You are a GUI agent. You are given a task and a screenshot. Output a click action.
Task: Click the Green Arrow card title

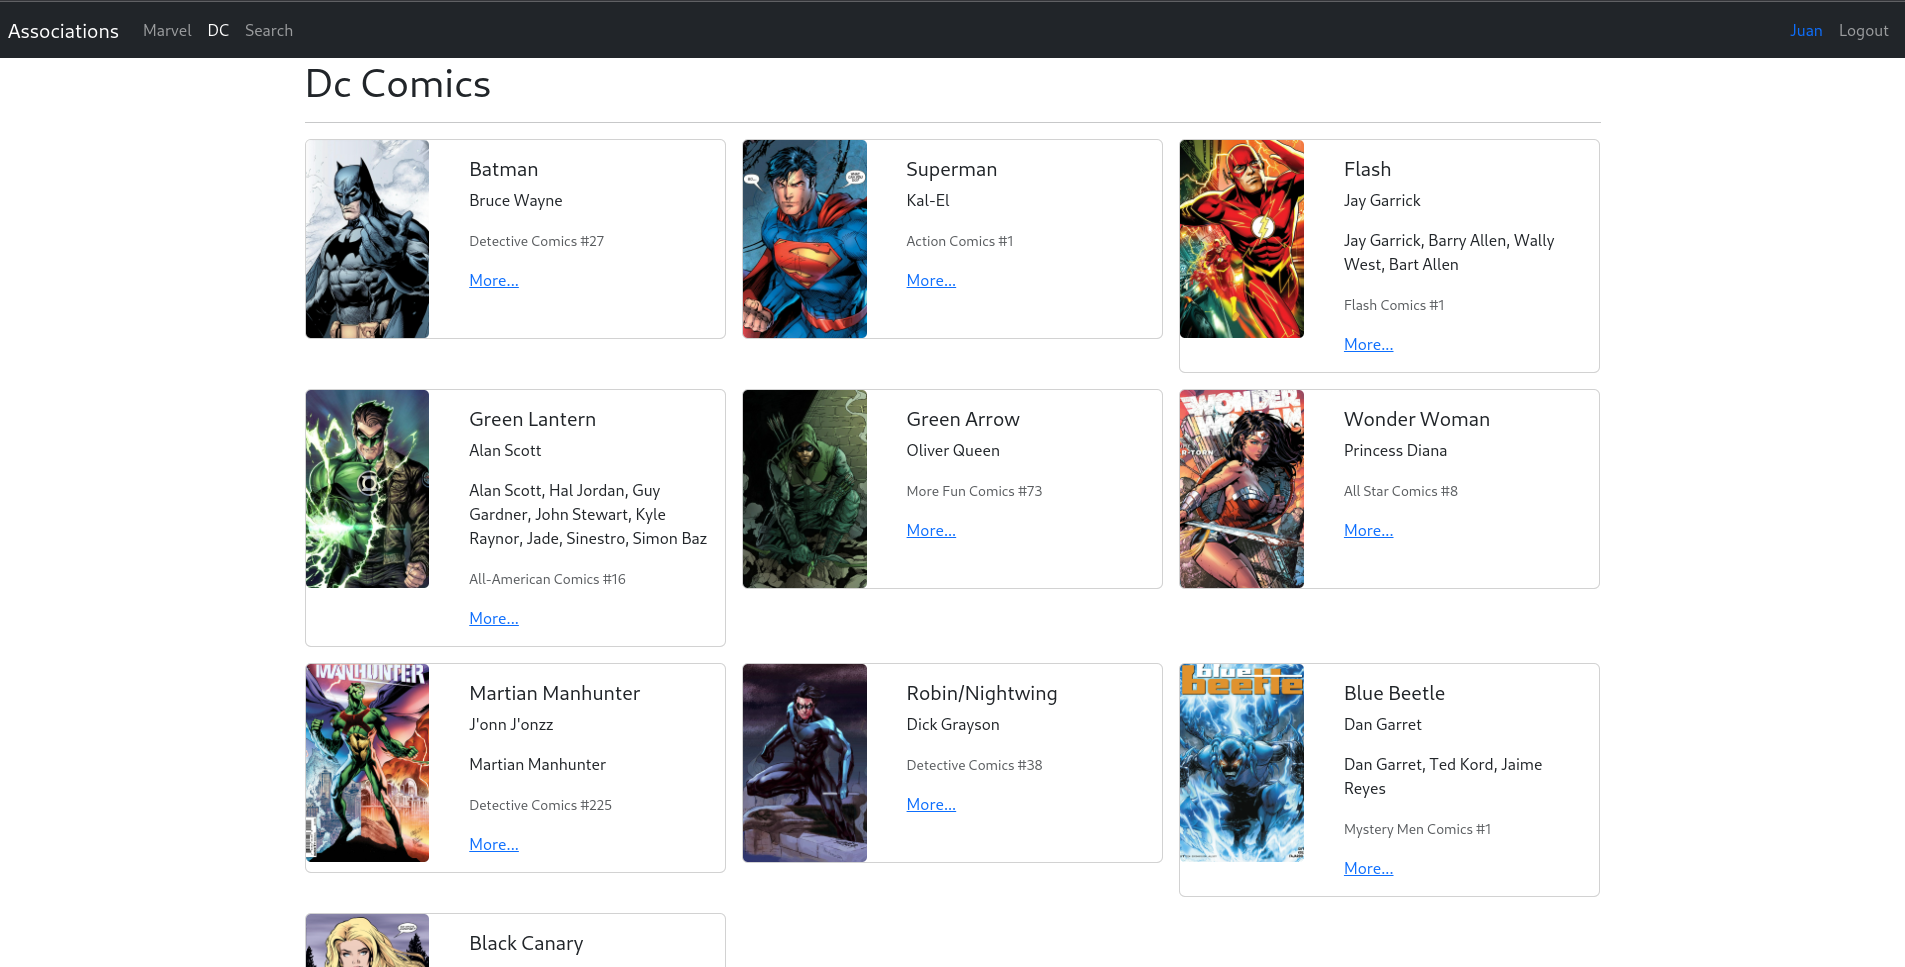[963, 419]
